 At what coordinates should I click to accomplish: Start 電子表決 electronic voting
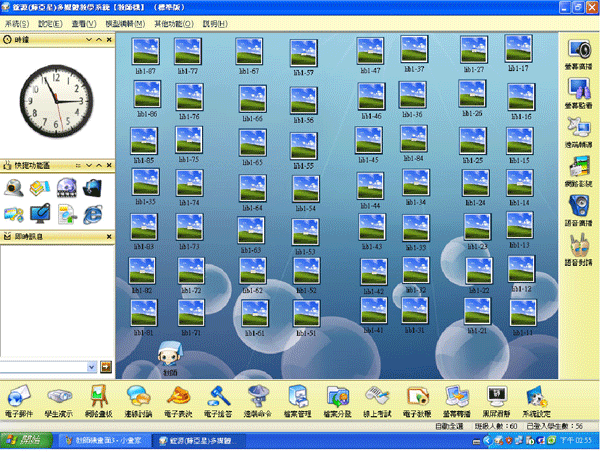coord(178,401)
